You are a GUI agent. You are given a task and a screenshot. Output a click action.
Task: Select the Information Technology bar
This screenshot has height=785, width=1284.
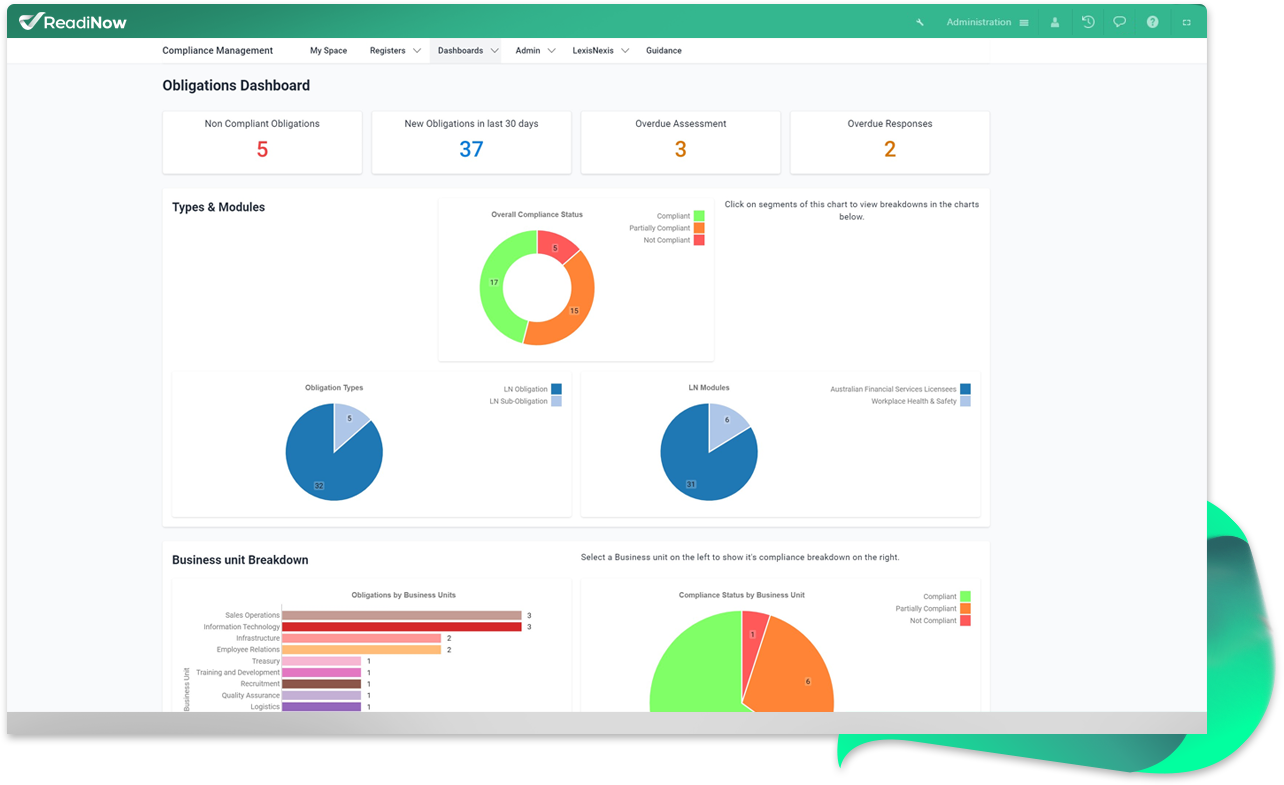click(402, 627)
